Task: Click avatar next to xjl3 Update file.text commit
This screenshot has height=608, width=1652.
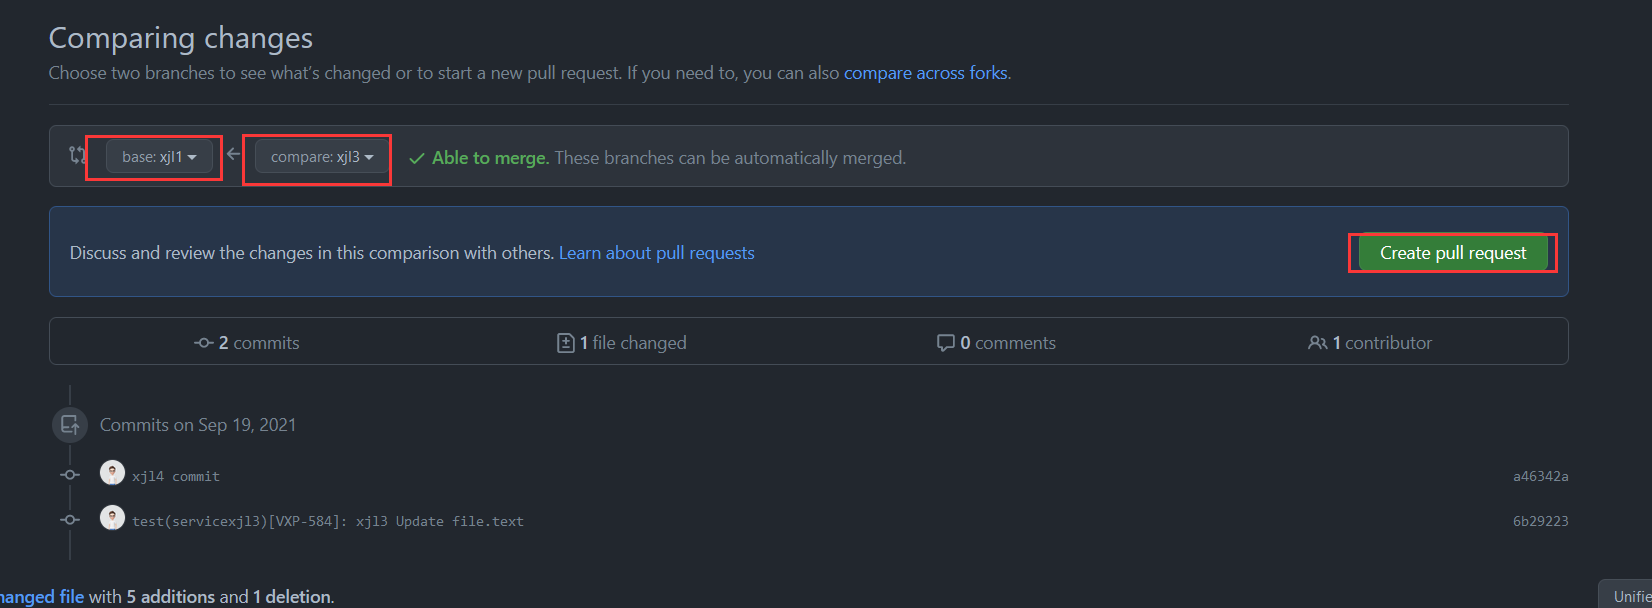Action: pos(112,518)
